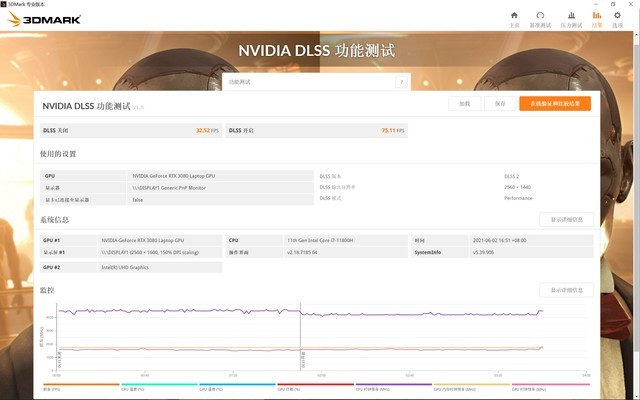Click the 保存 save button
Screen dimensions: 640x400
(500, 104)
